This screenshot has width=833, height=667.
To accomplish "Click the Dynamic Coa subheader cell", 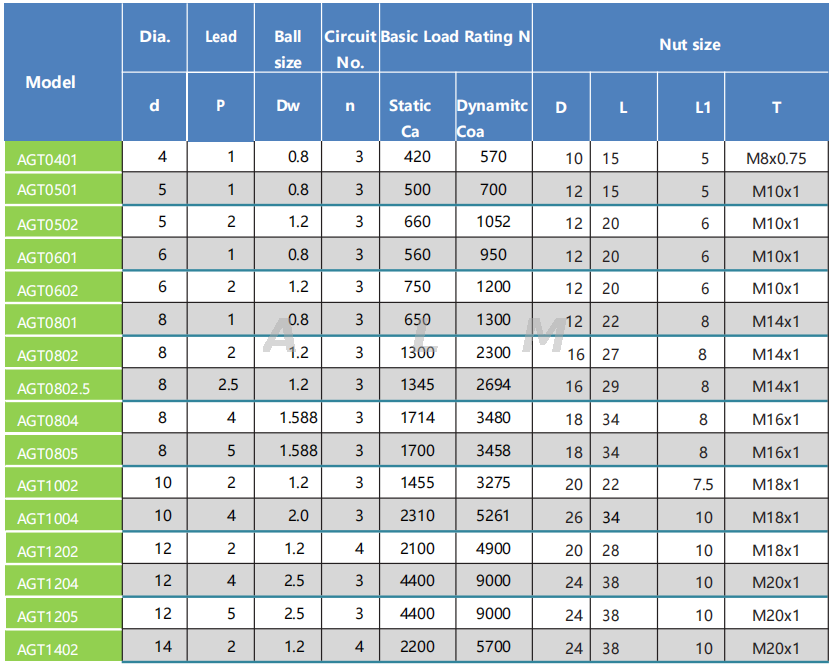I will (x=492, y=118).
